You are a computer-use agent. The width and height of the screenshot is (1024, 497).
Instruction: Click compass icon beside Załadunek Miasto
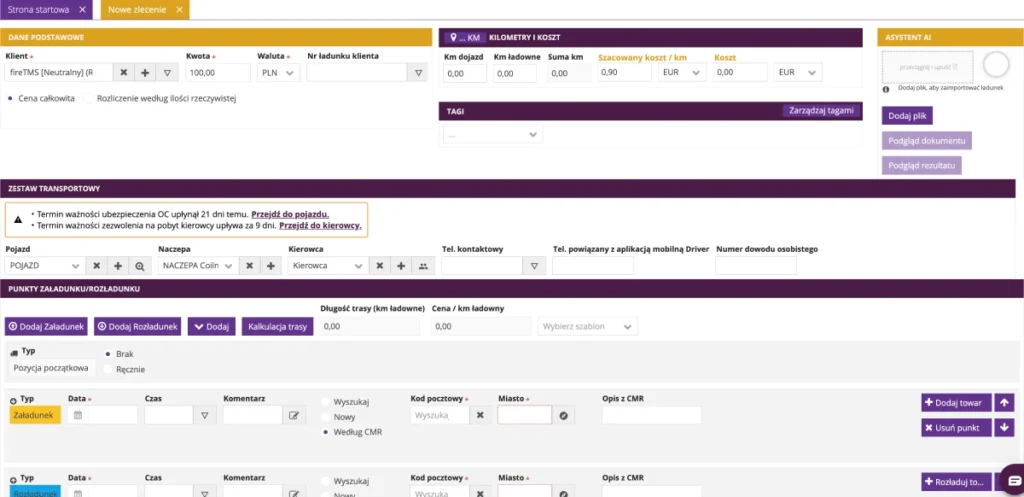coord(563,415)
